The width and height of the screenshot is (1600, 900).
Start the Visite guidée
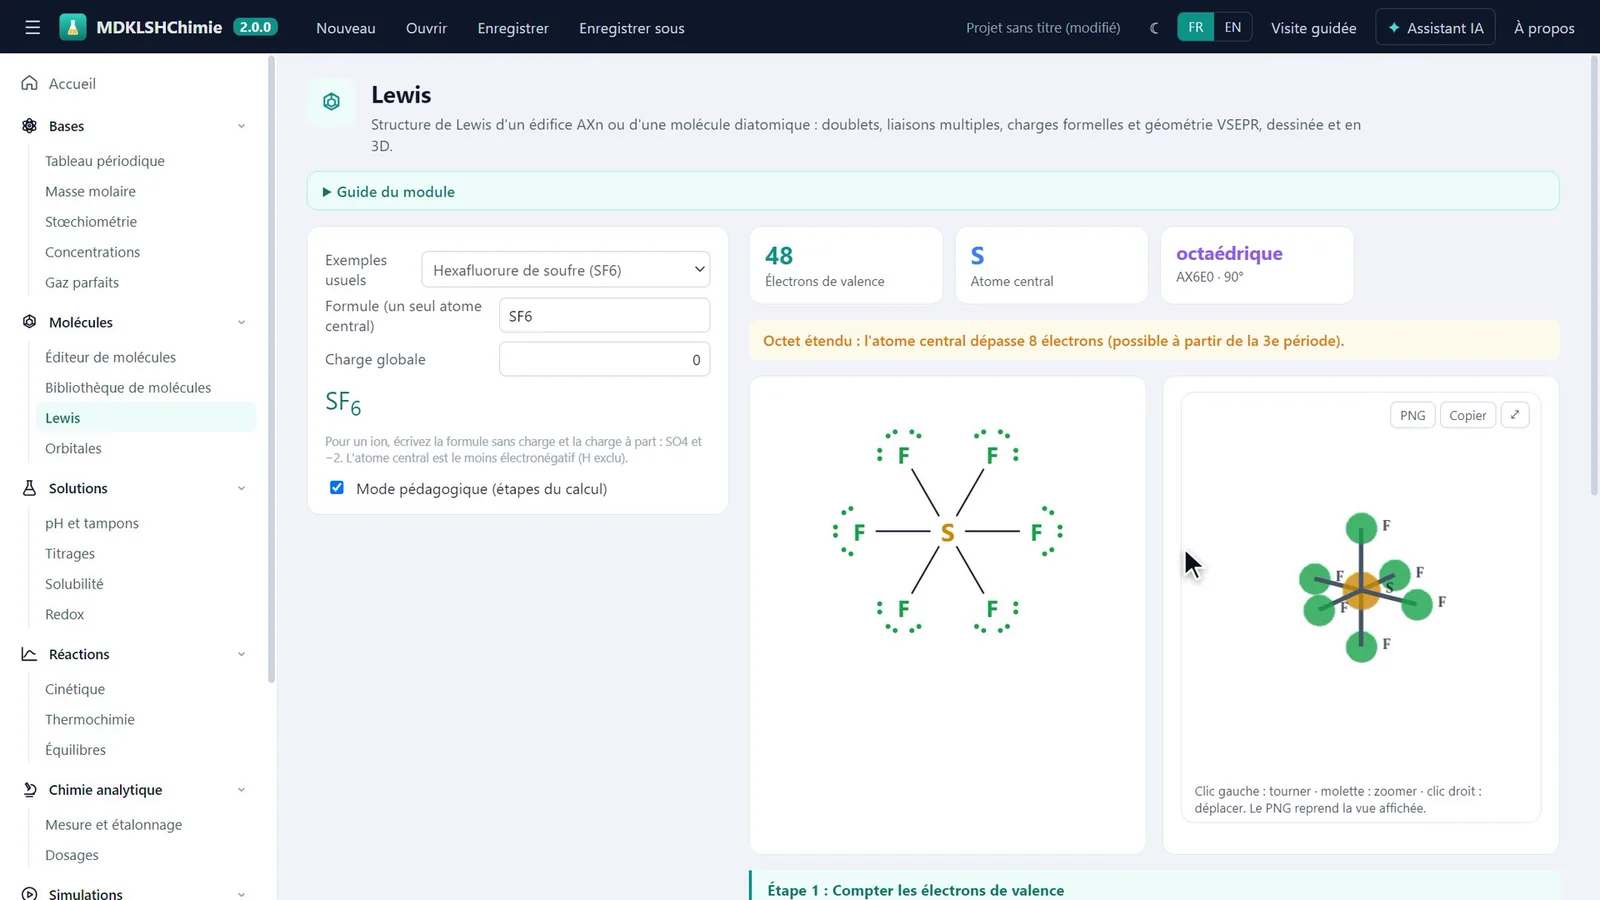click(x=1314, y=28)
